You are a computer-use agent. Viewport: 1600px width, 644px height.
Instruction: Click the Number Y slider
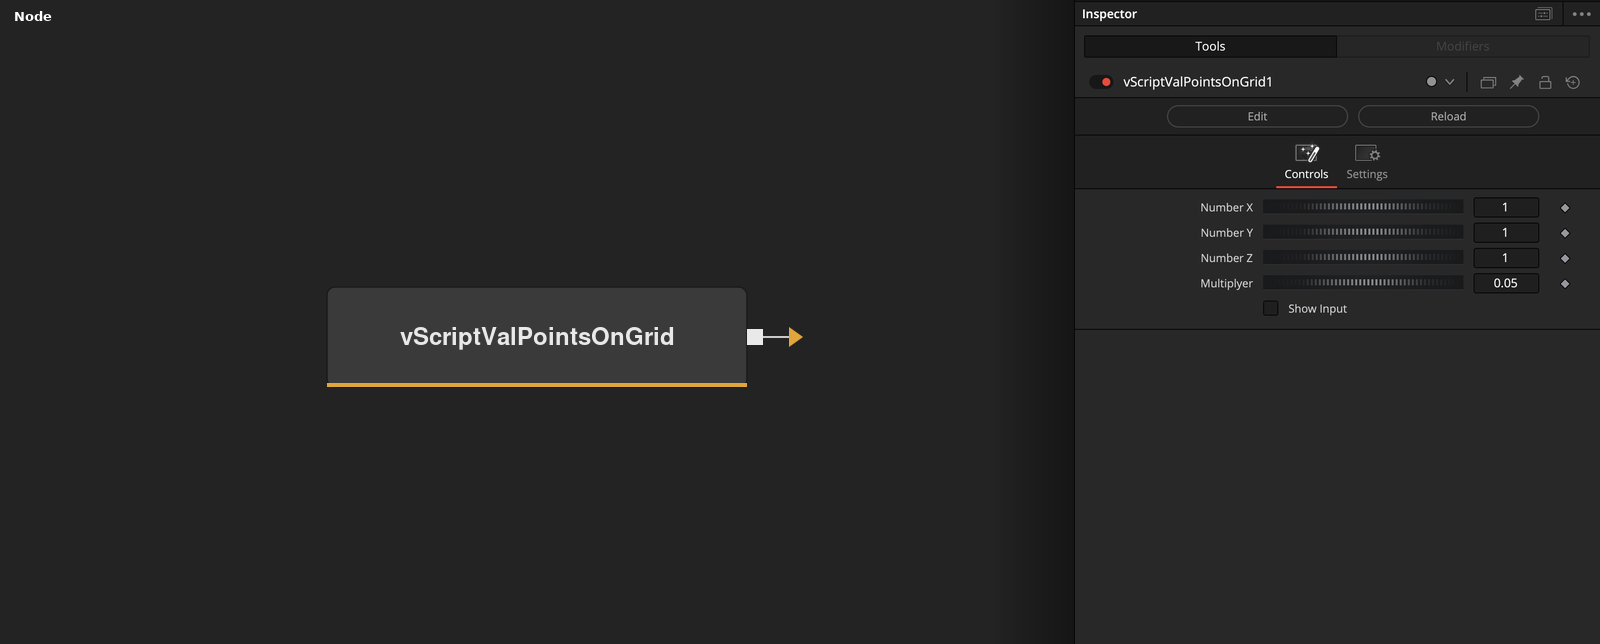pos(1363,232)
